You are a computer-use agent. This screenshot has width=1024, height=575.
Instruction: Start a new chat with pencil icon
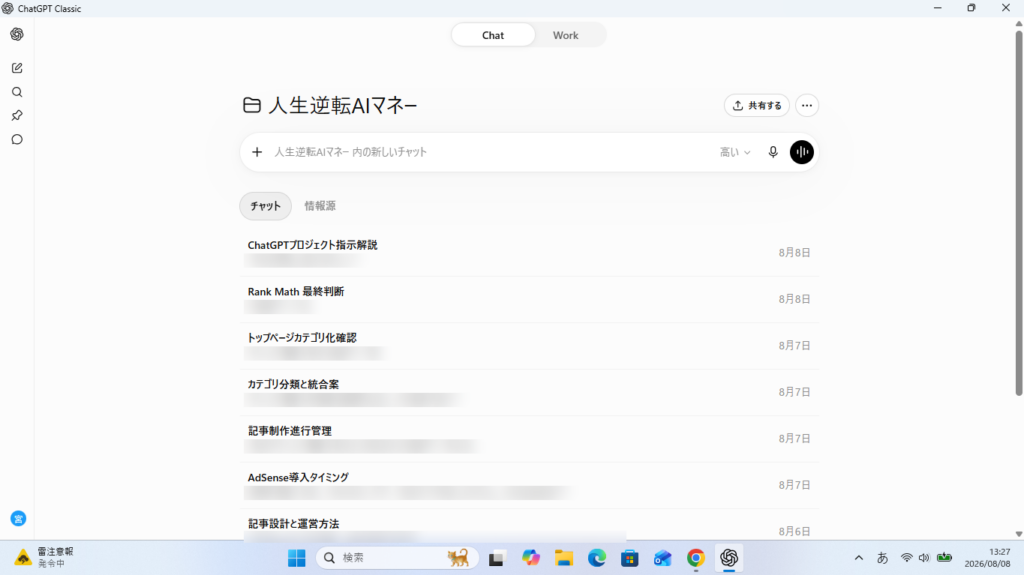point(17,68)
